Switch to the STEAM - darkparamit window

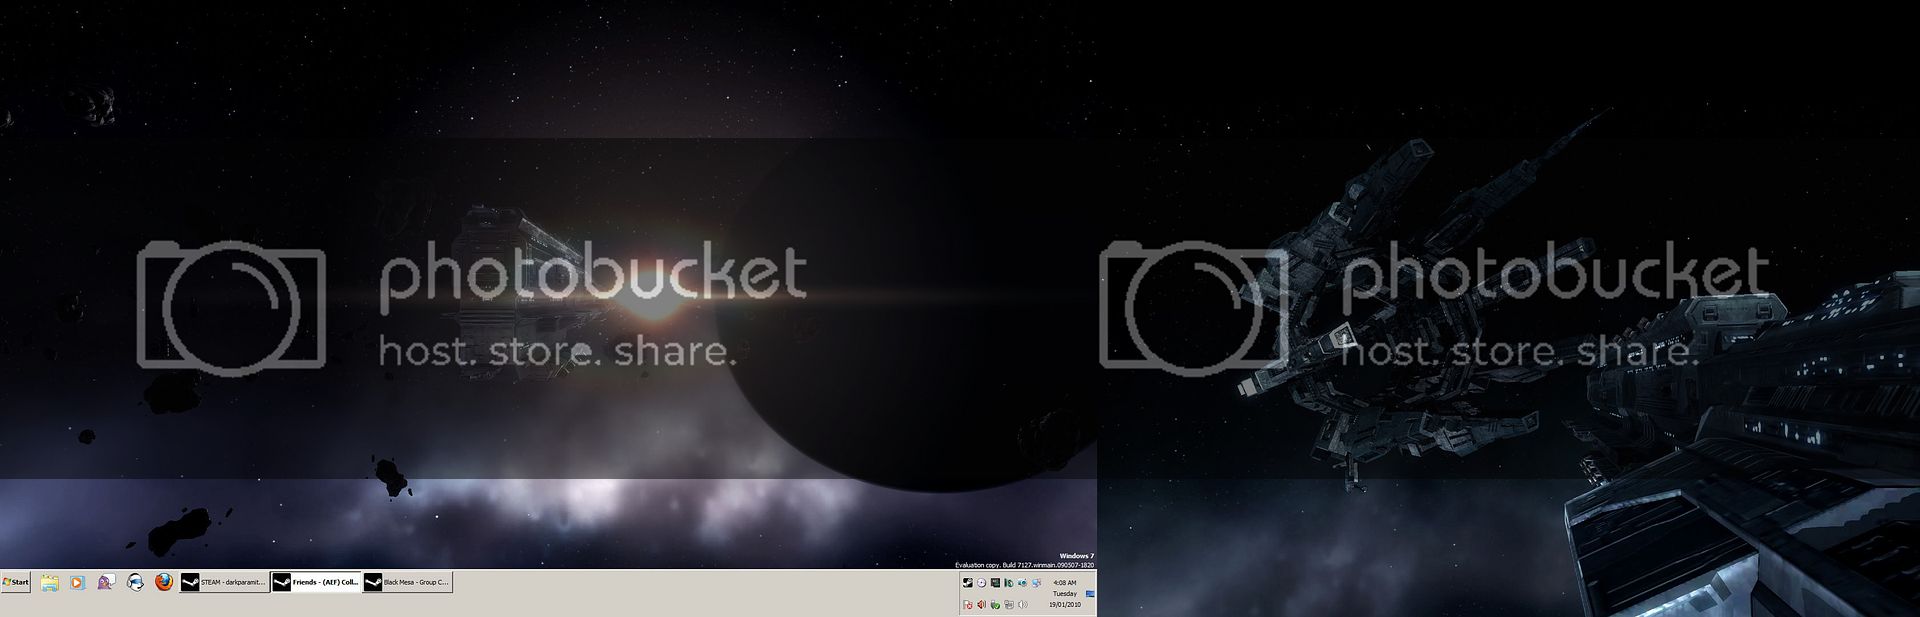[224, 582]
